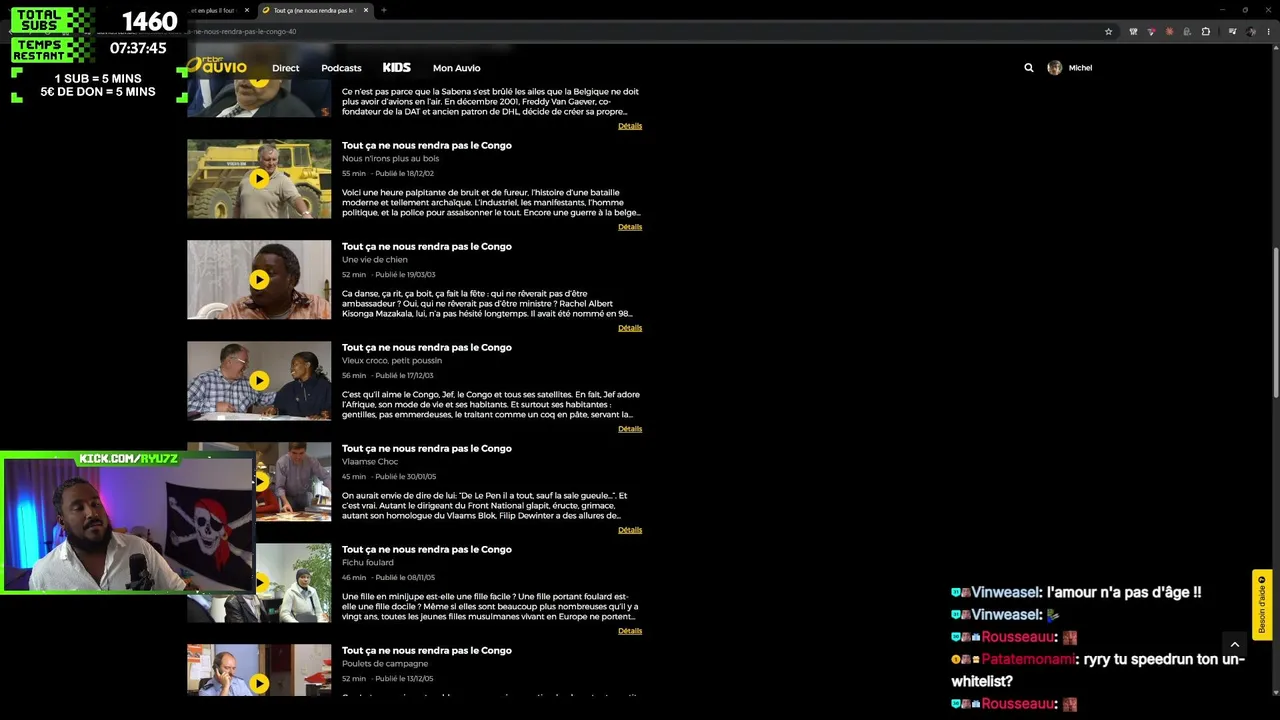Click the subtitle "Vieux croco, petit poussin"

[392, 361]
